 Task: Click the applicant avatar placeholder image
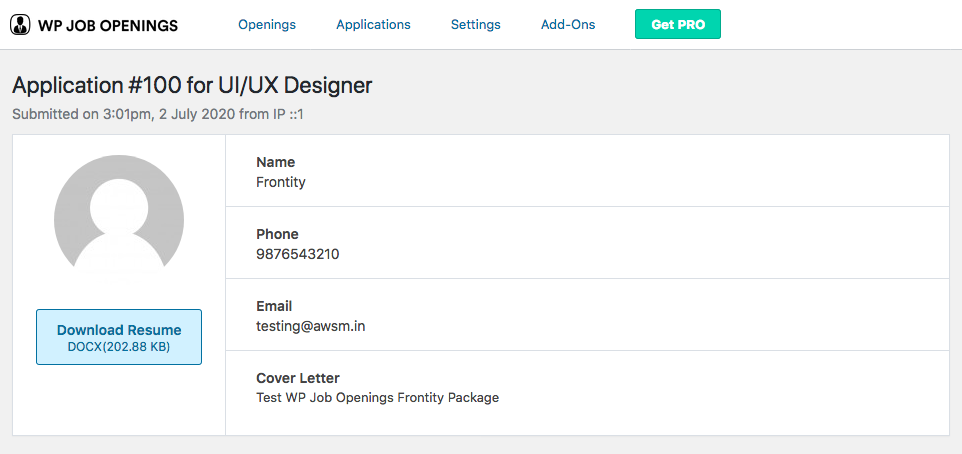tap(119, 216)
